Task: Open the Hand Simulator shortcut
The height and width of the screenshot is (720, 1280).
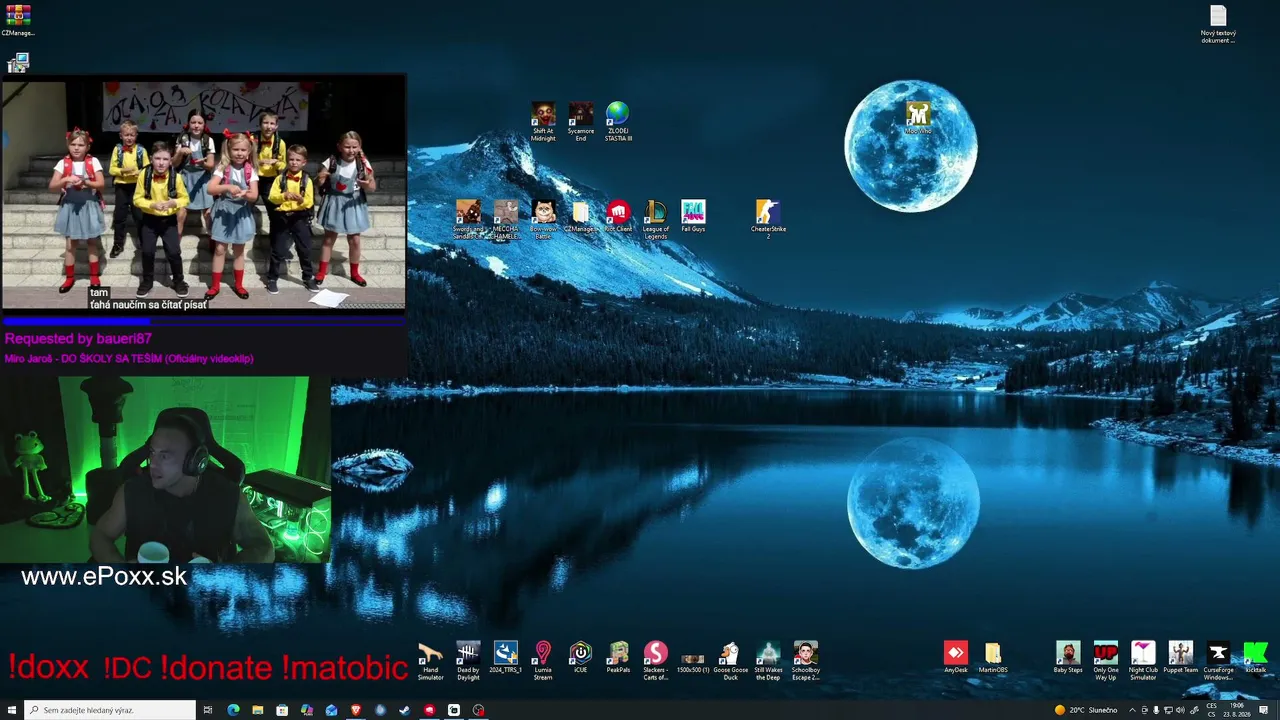Action: click(431, 661)
